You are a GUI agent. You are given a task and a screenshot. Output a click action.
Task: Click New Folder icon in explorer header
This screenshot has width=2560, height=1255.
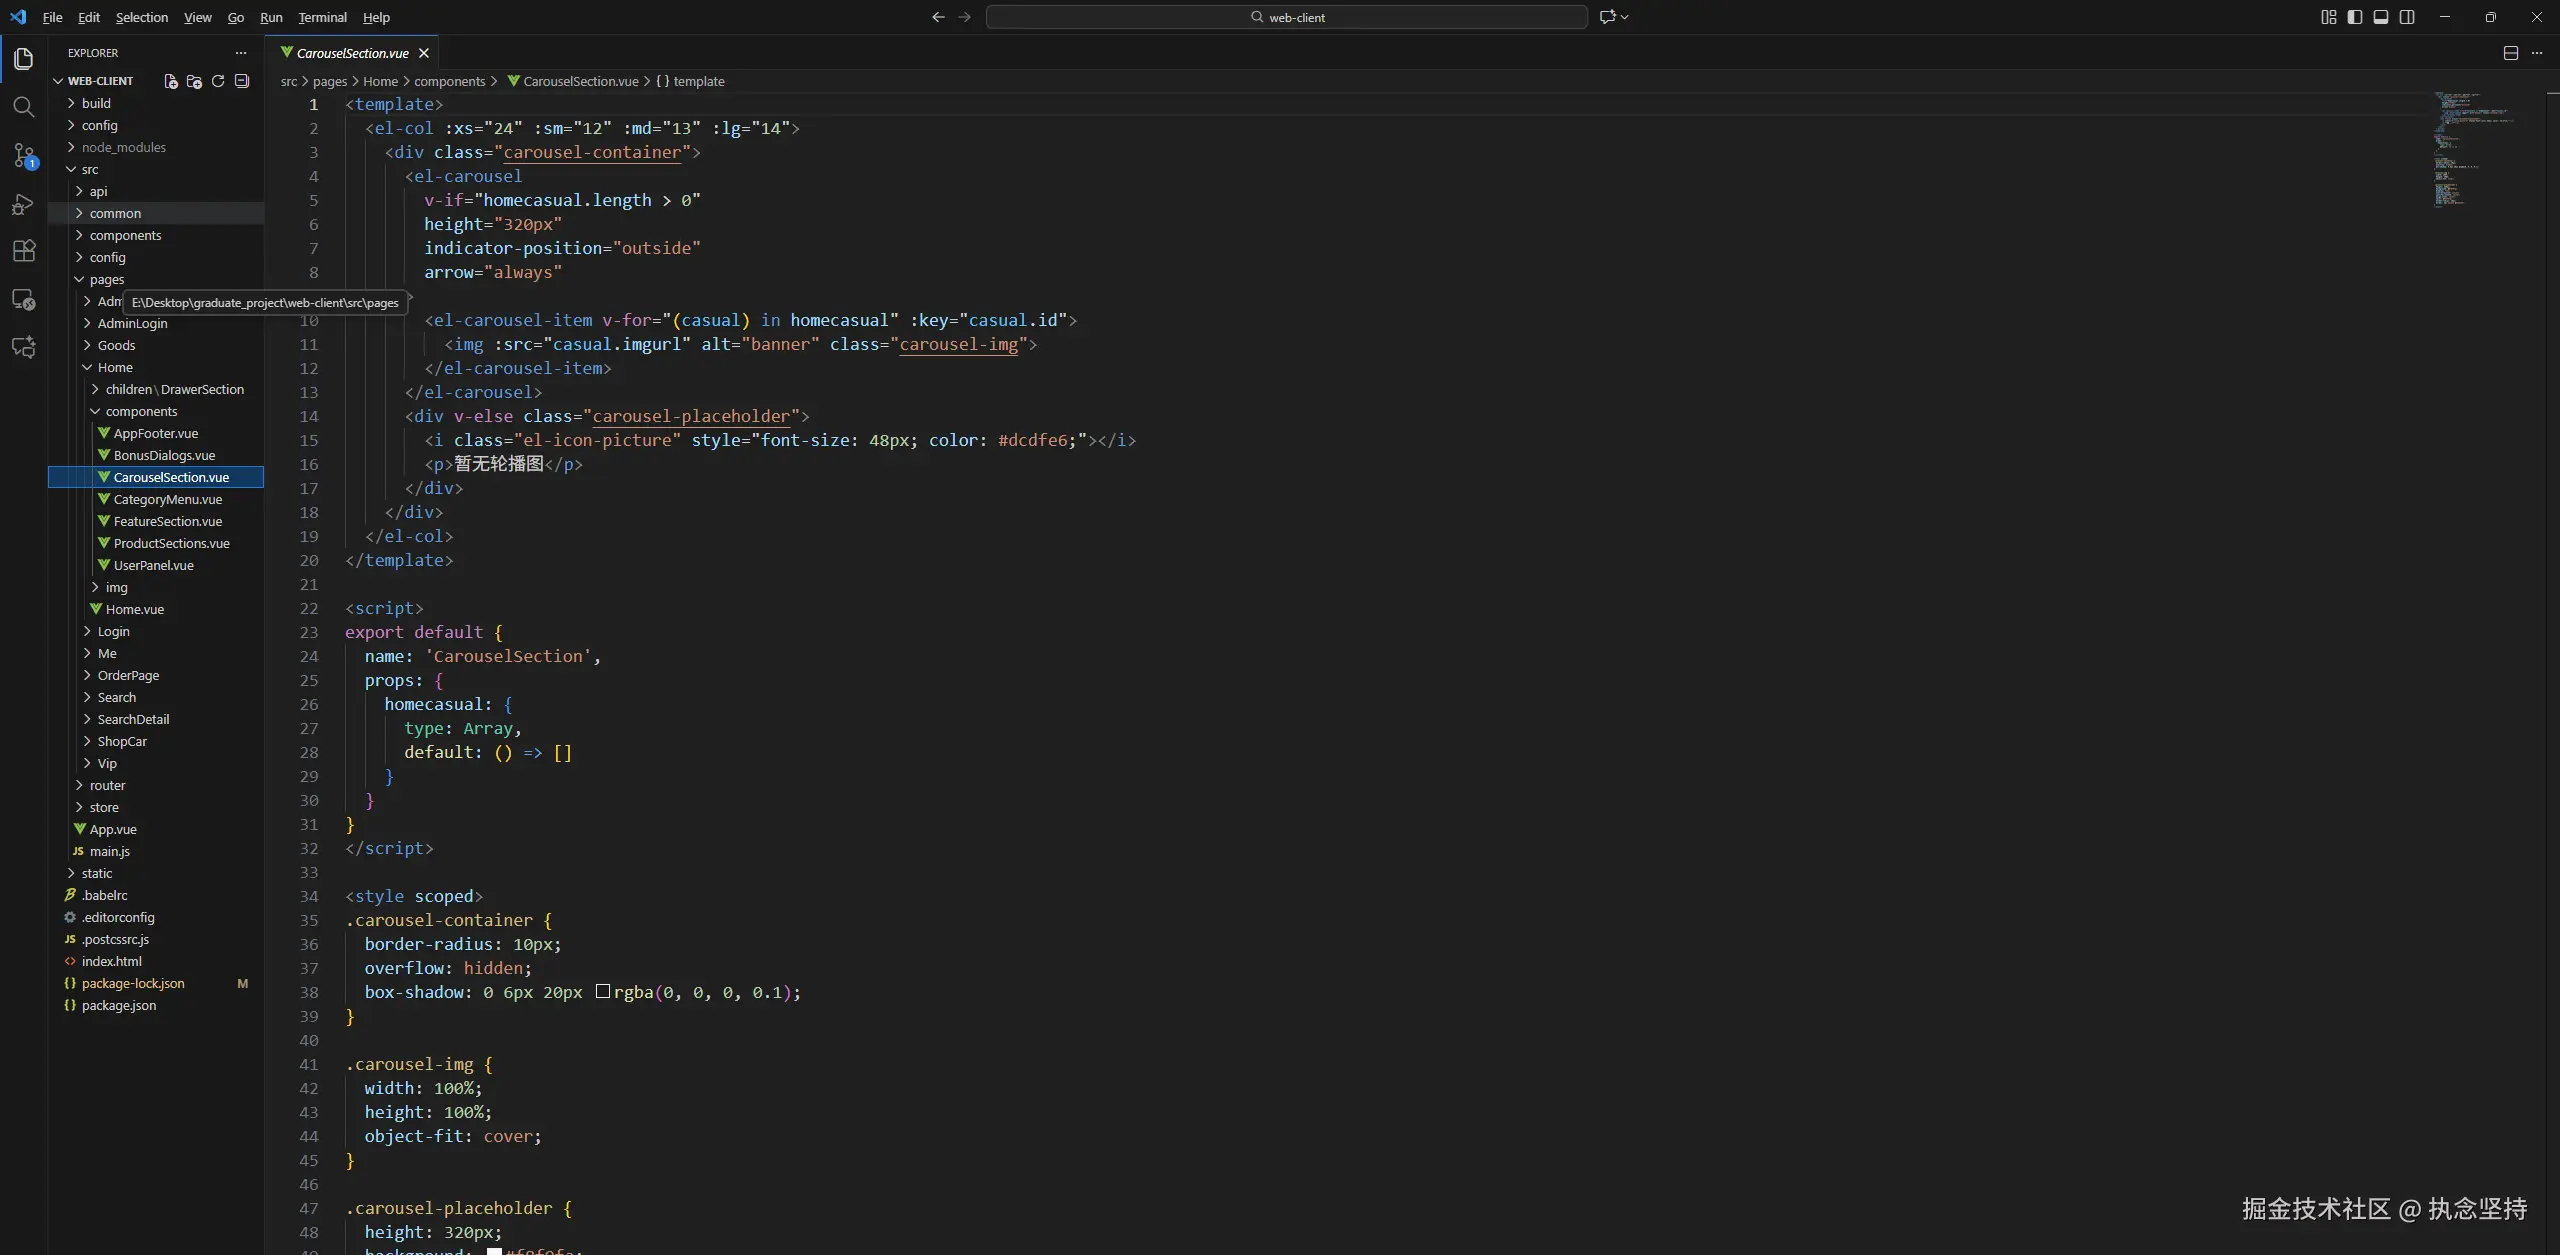[x=194, y=81]
